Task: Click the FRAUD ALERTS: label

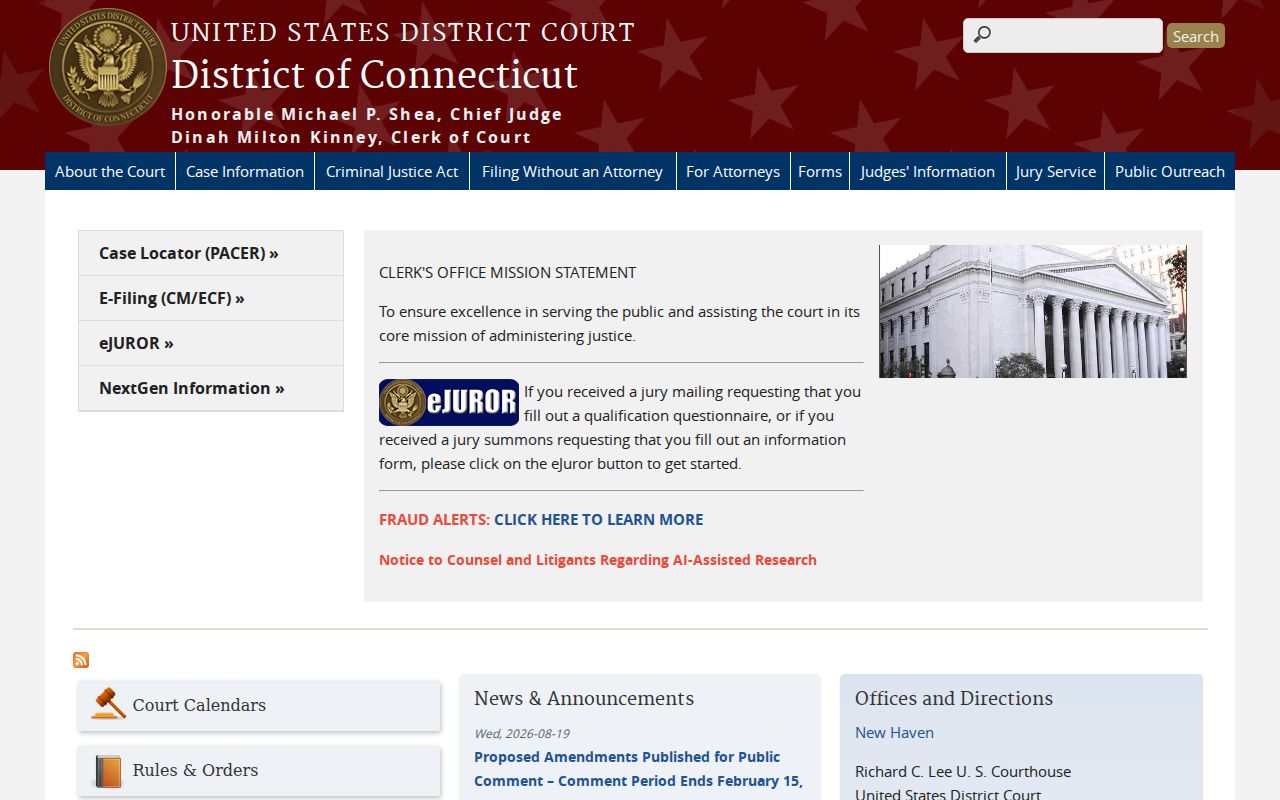Action: click(x=435, y=520)
